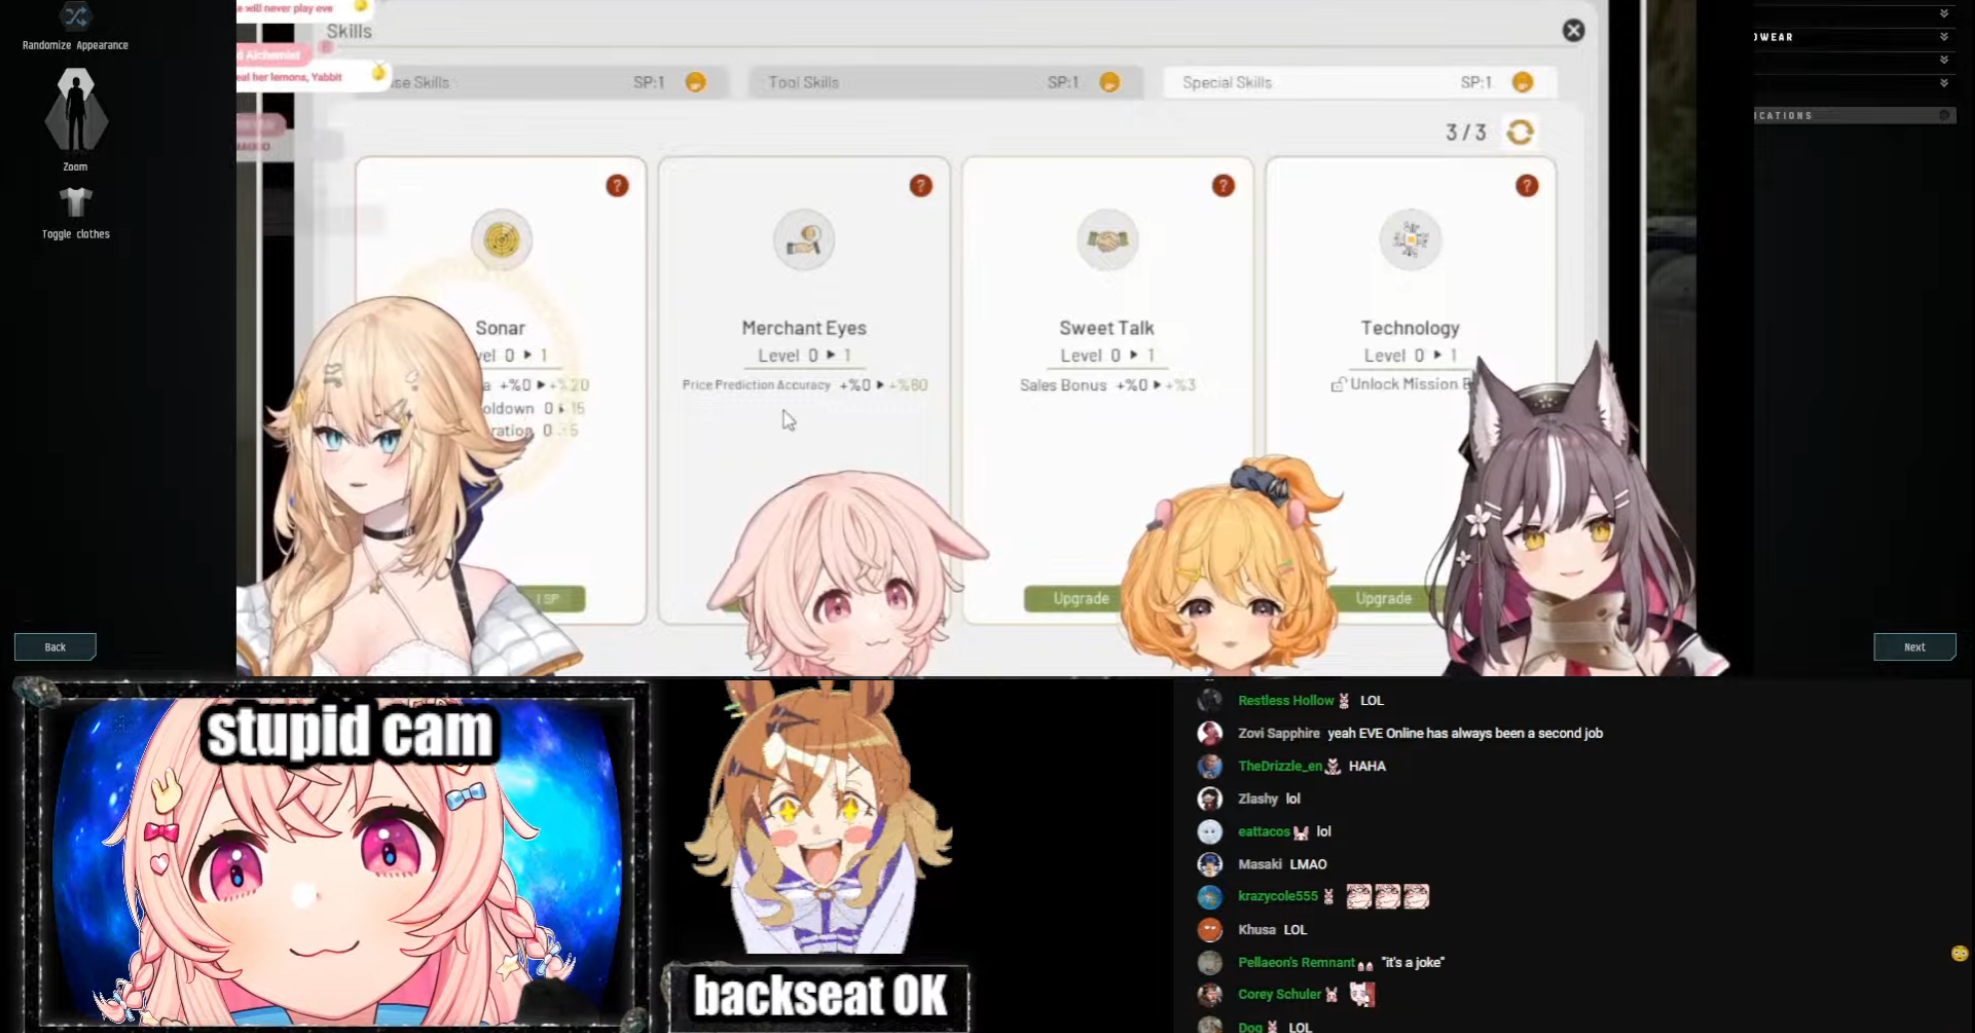
Task: Click the SP coin icon on Special Skills tab
Action: [1522, 82]
